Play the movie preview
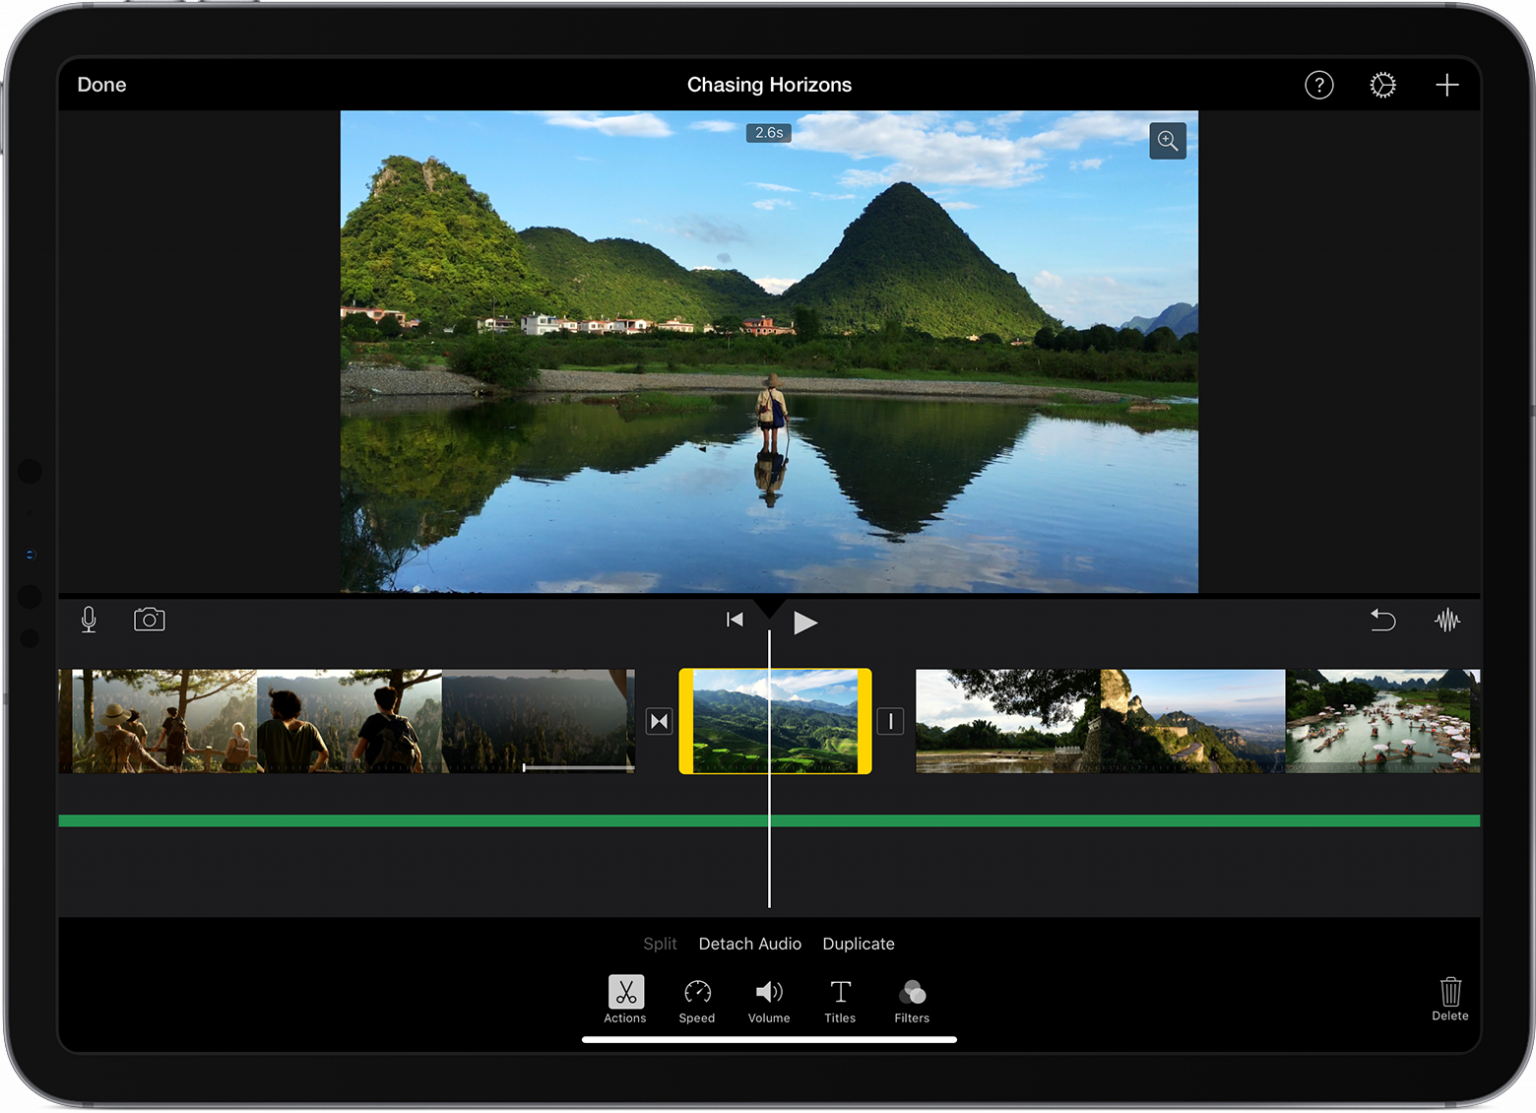The width and height of the screenshot is (1536, 1113). pyautogui.click(x=805, y=621)
